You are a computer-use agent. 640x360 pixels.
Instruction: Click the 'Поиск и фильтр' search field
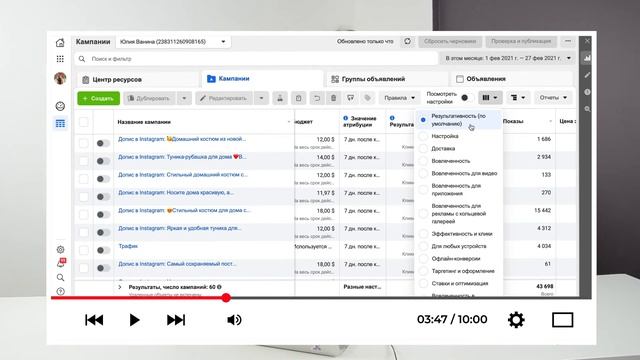(256, 59)
